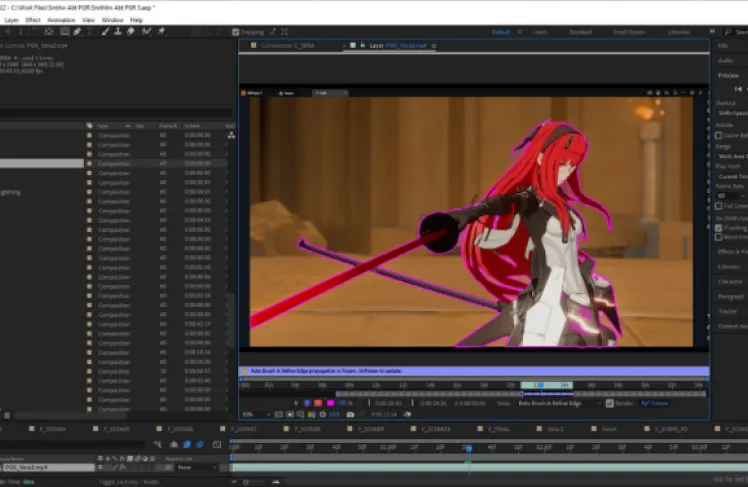The height and width of the screenshot is (487, 748).
Task: Toggle Cache Before Playback checkbox
Action: click(x=718, y=135)
